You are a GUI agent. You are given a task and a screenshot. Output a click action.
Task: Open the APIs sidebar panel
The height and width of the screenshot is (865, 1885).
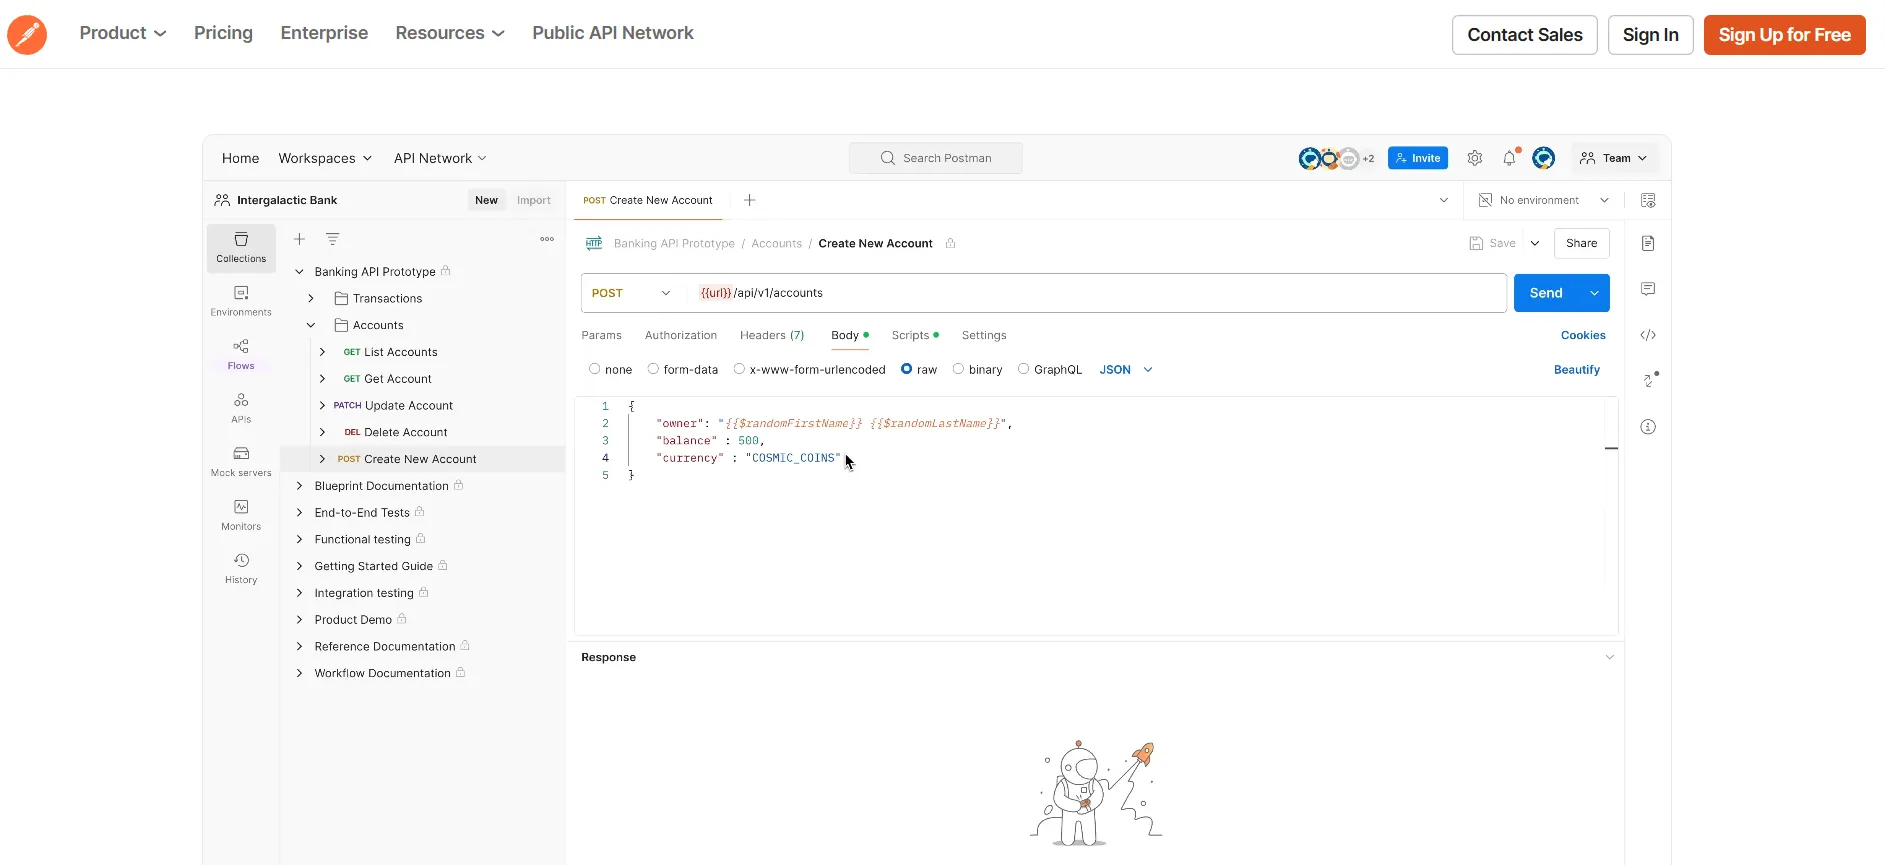coord(241,408)
